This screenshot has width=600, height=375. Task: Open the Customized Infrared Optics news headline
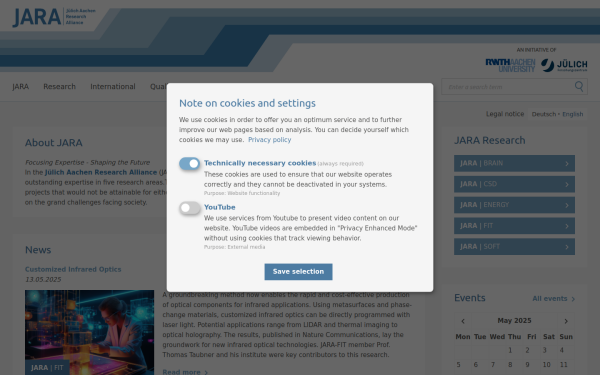point(73,269)
